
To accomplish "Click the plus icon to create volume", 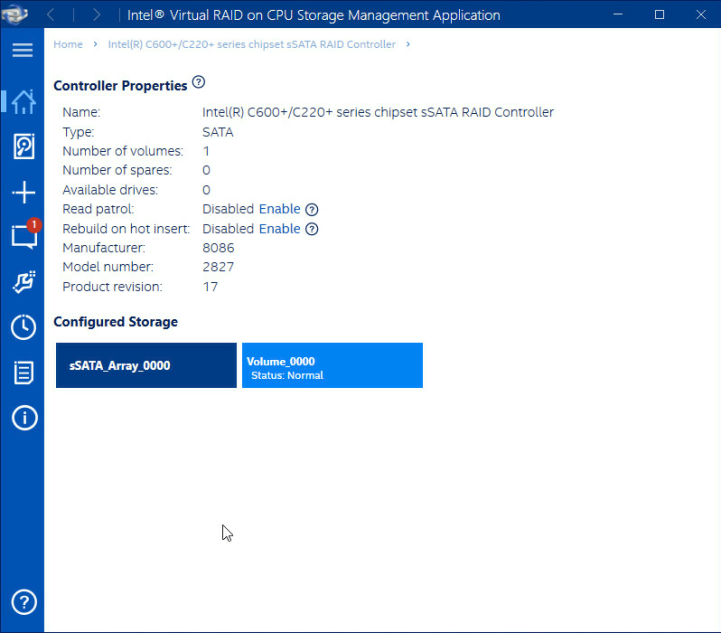I will click(23, 192).
